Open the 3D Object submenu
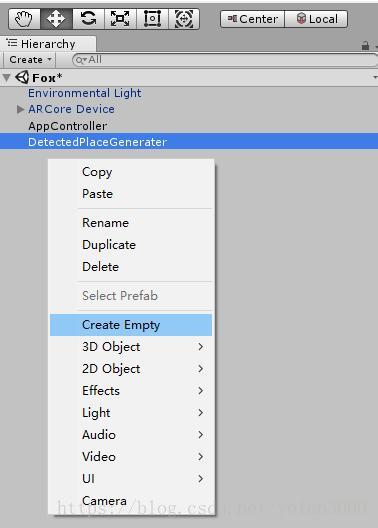378x528 pixels. (131, 347)
